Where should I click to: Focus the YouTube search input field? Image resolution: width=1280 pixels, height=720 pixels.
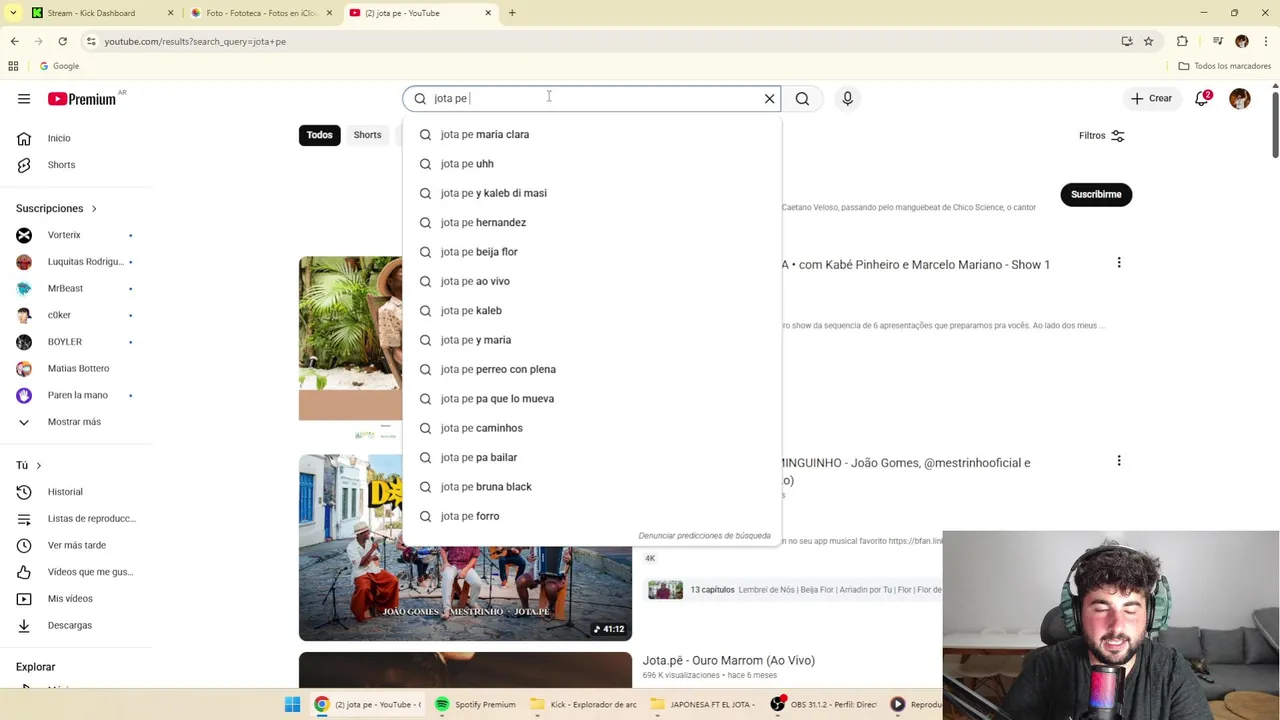(x=594, y=99)
